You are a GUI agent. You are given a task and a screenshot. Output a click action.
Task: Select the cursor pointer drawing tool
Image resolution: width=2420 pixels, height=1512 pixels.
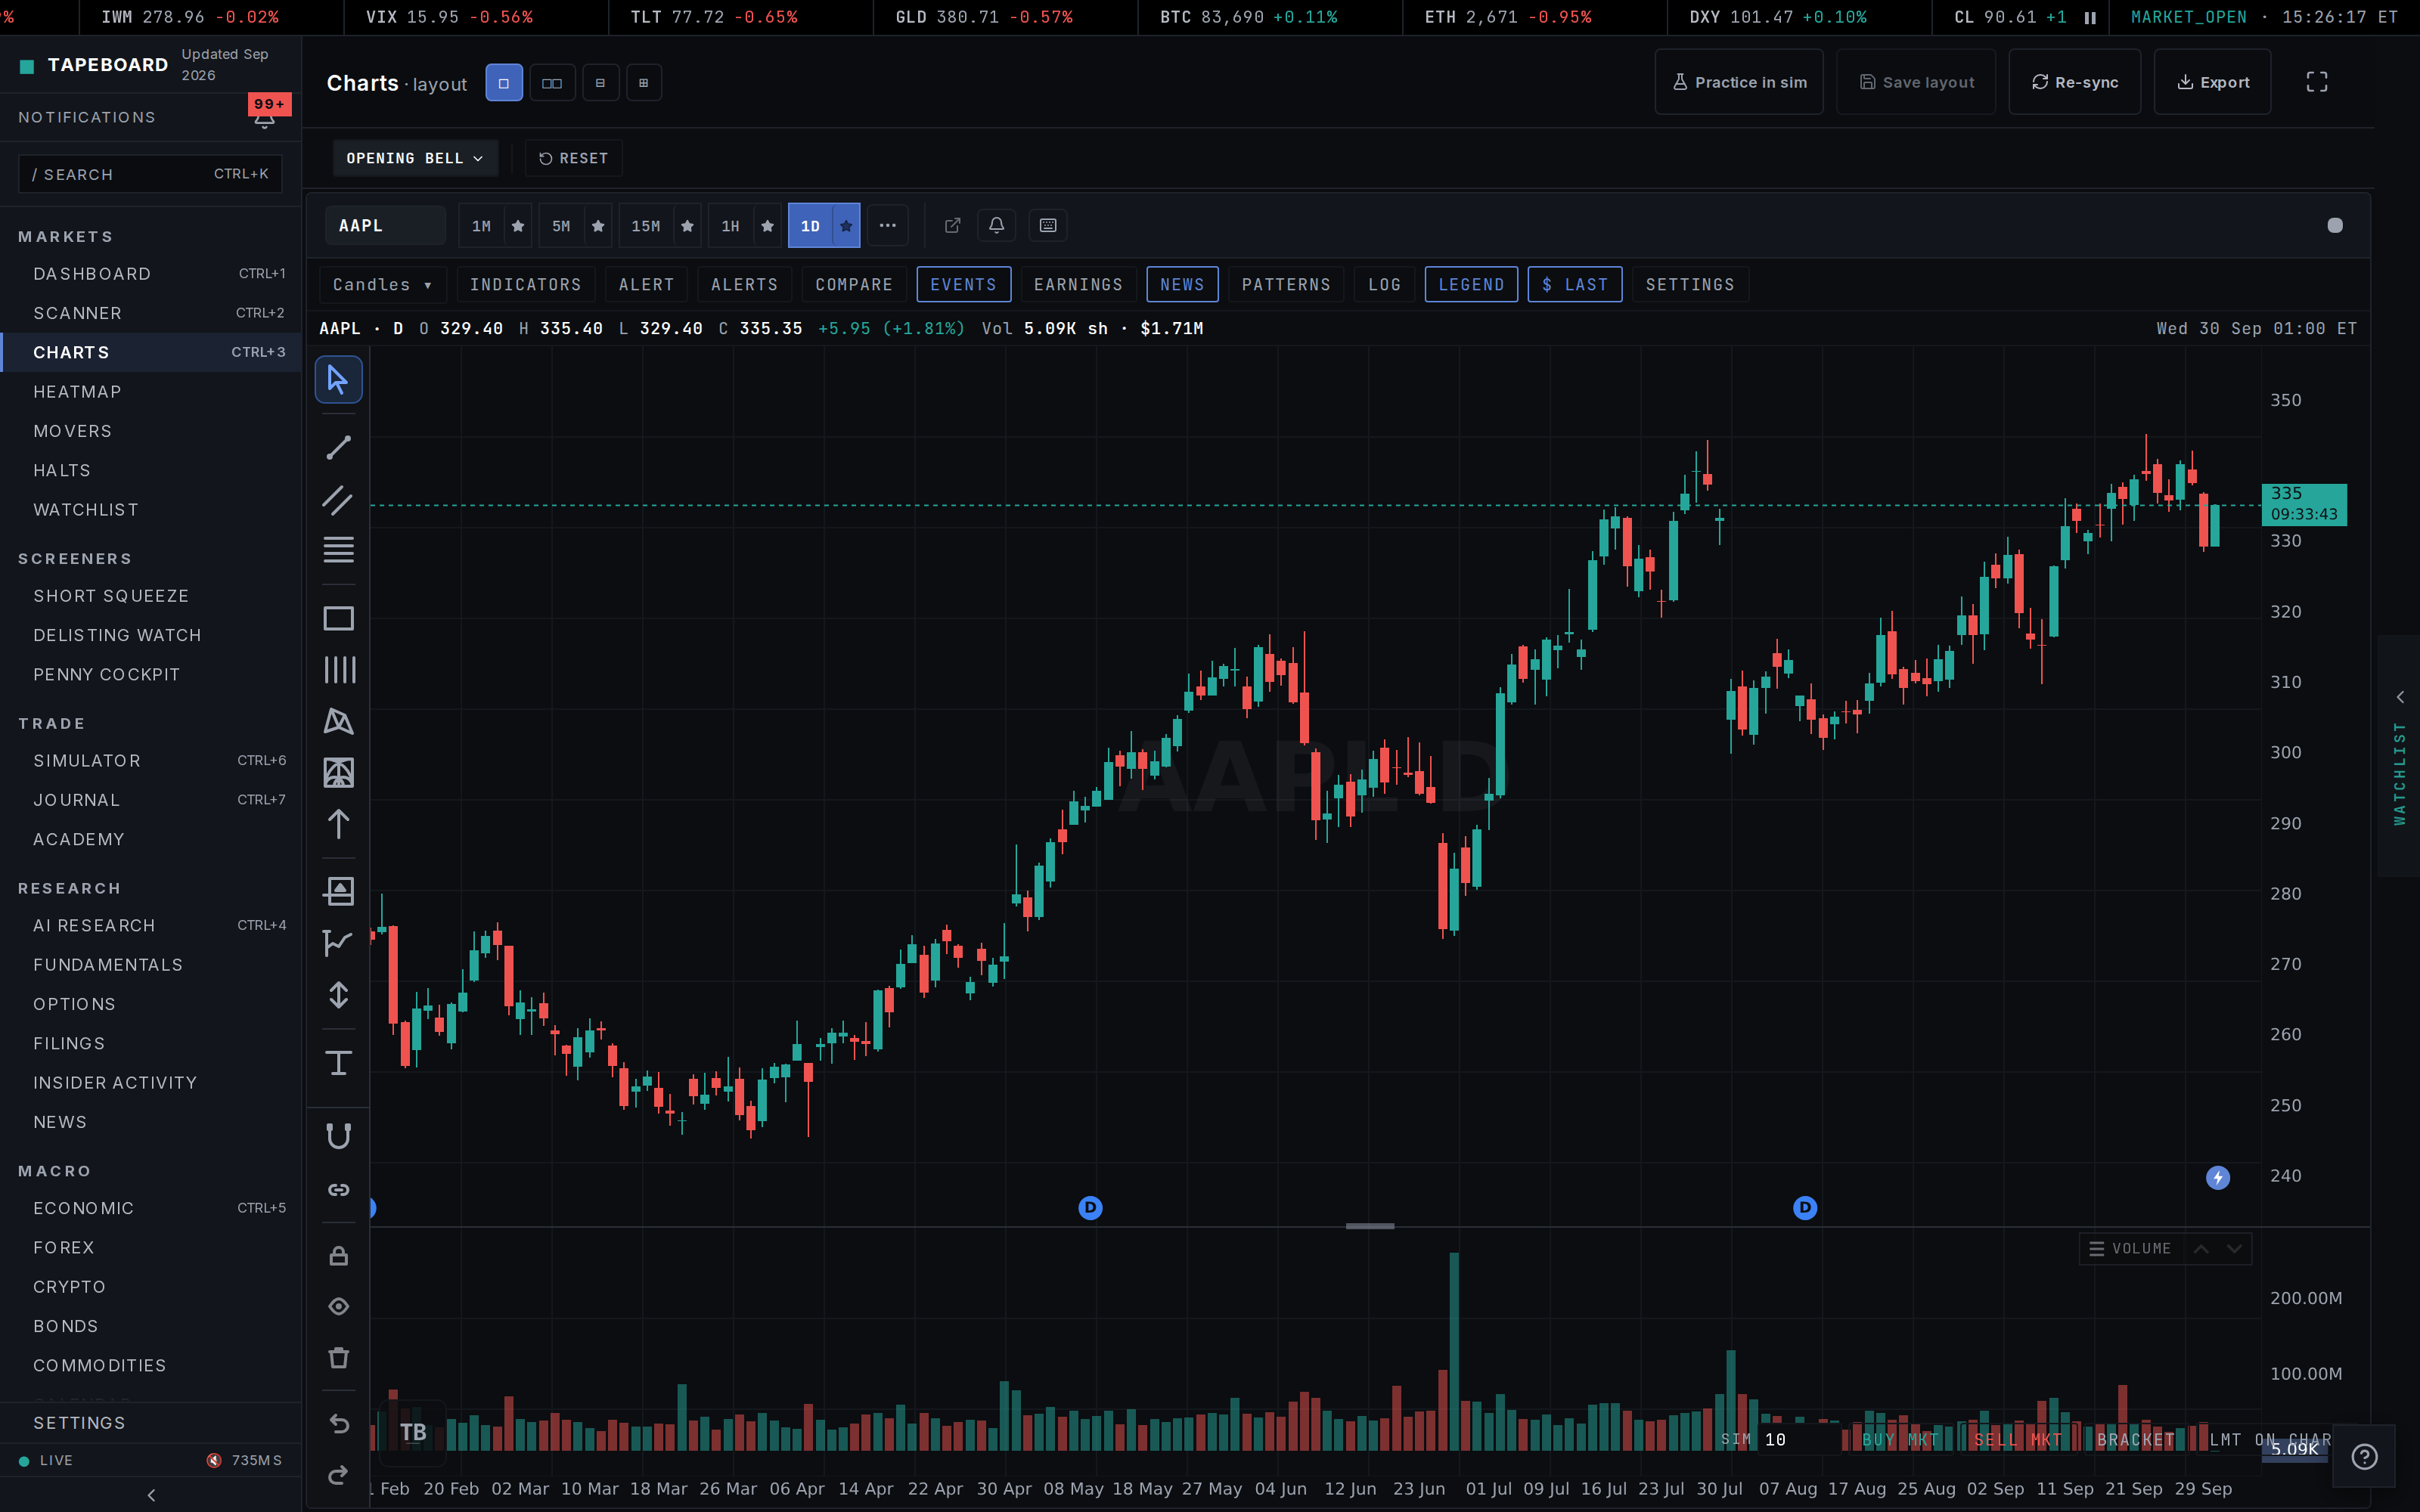pyautogui.click(x=338, y=380)
